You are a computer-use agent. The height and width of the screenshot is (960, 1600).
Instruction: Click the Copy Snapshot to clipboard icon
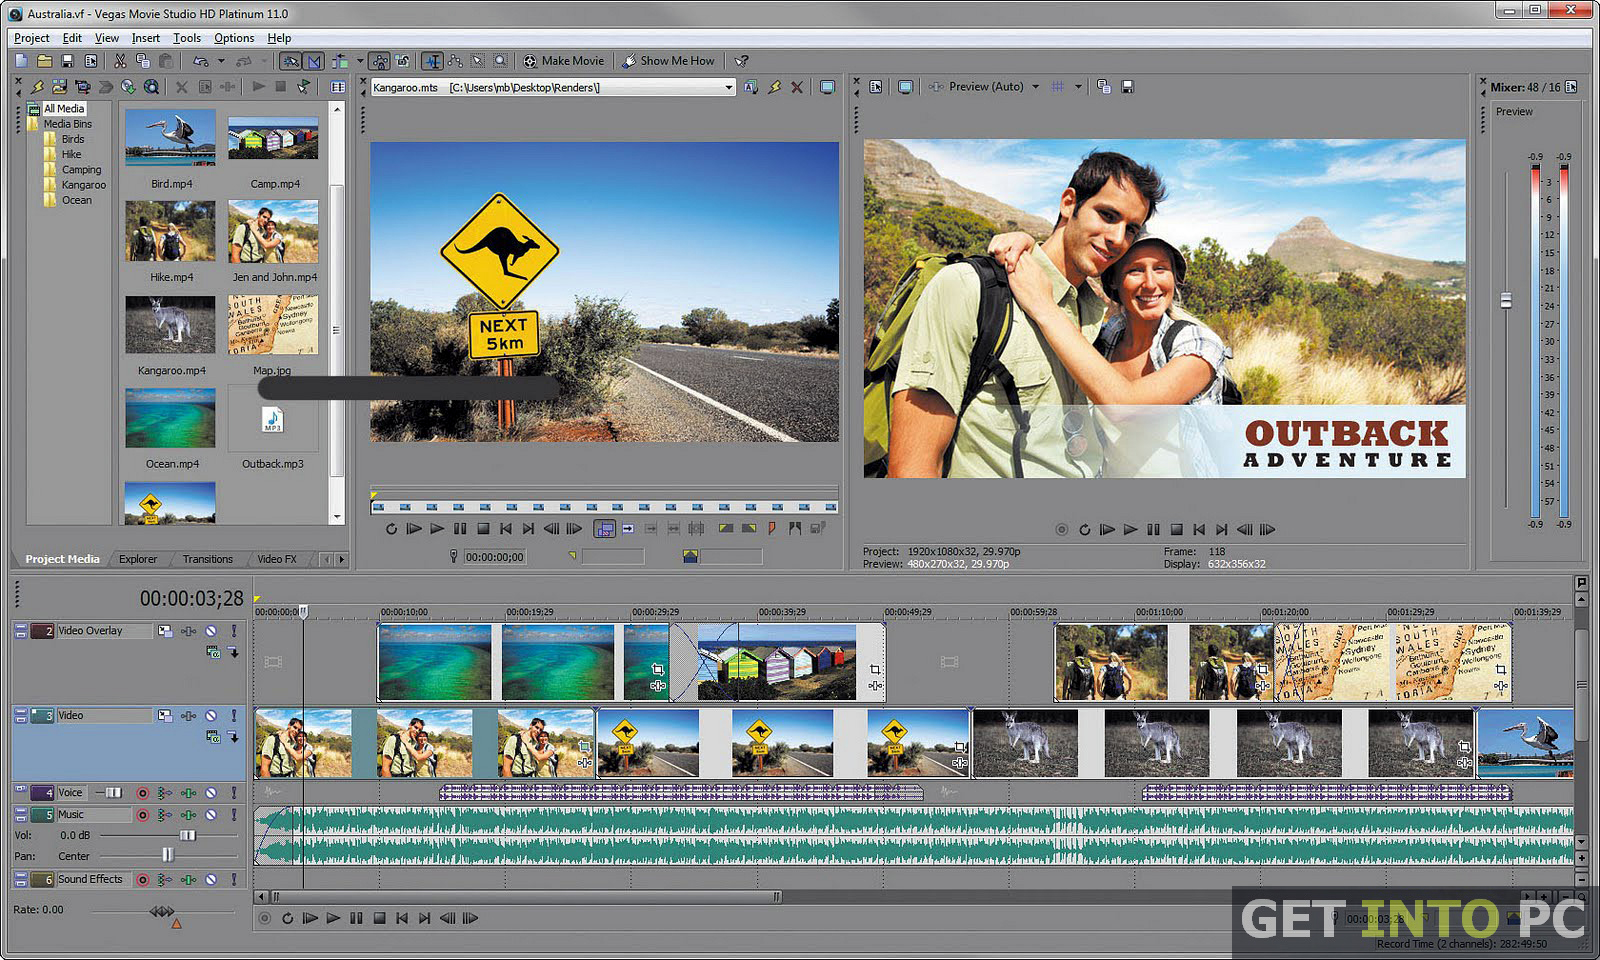[1104, 87]
